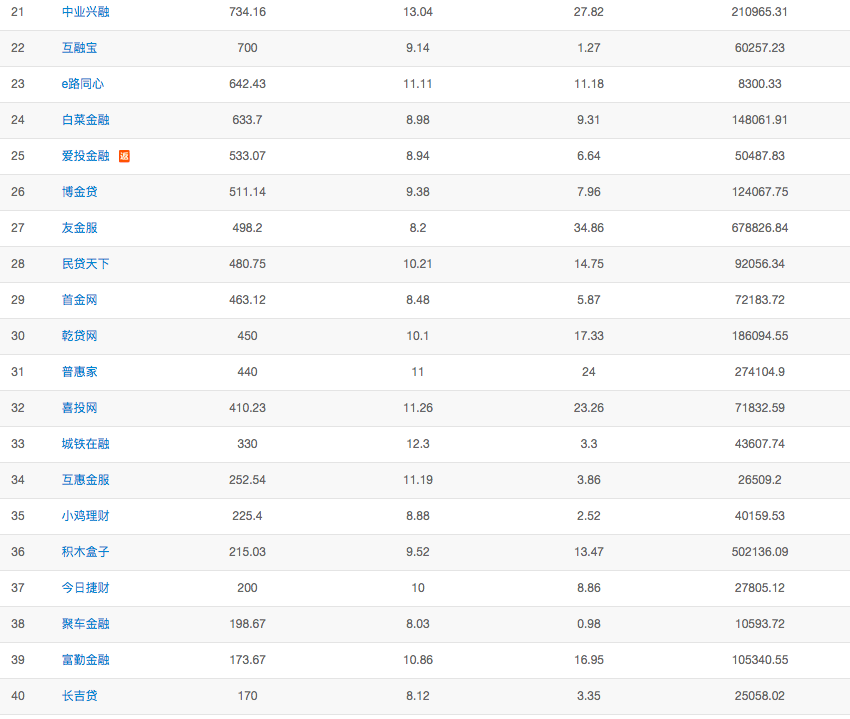This screenshot has height=719, width=850.
Task: Select the 700 value for 互融宝
Action: [x=247, y=48]
